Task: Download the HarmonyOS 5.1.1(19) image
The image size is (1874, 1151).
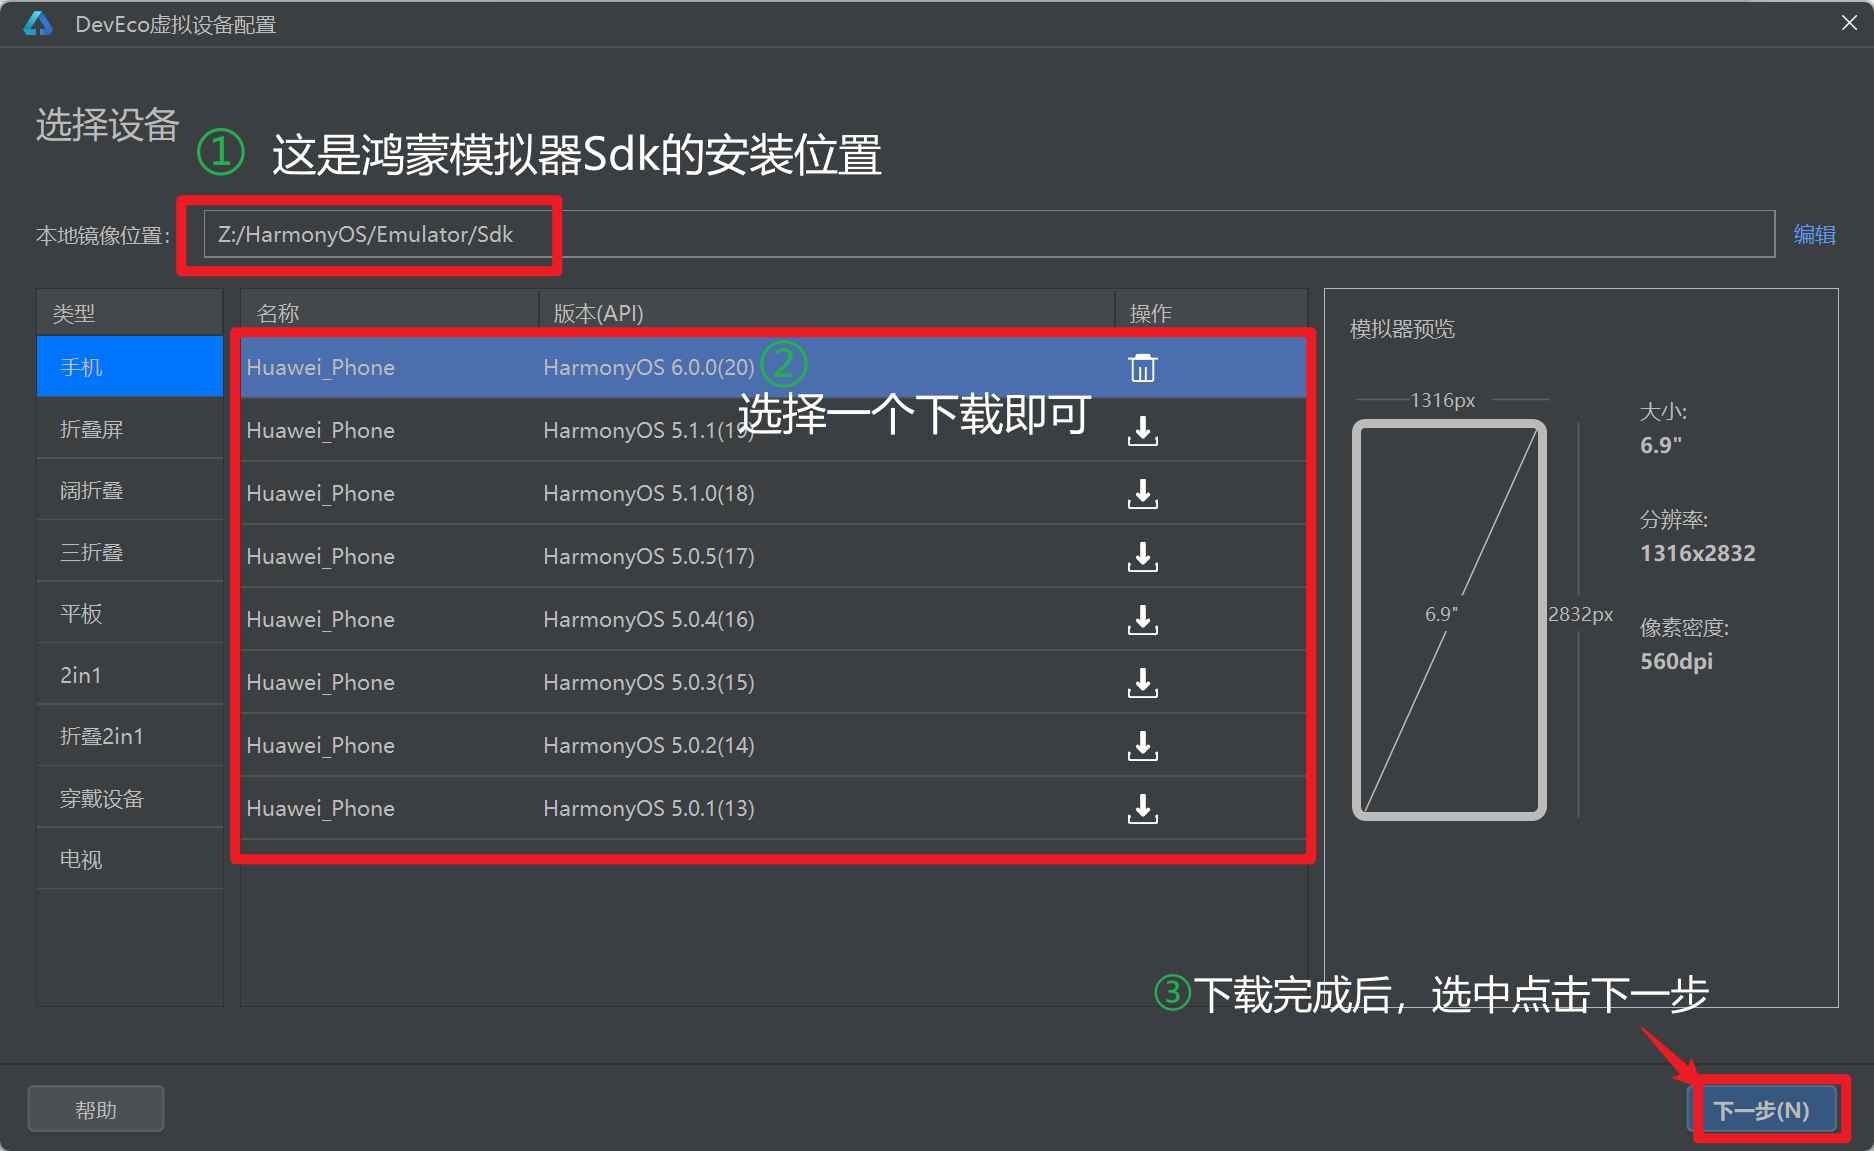Action: [x=1142, y=431]
